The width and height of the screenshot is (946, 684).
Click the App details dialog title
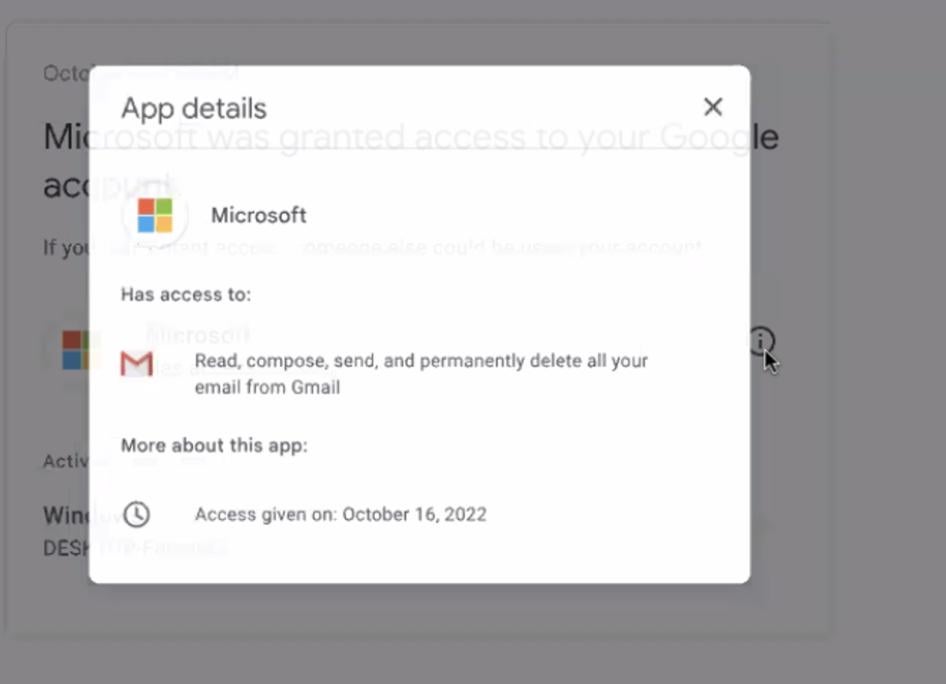point(193,108)
